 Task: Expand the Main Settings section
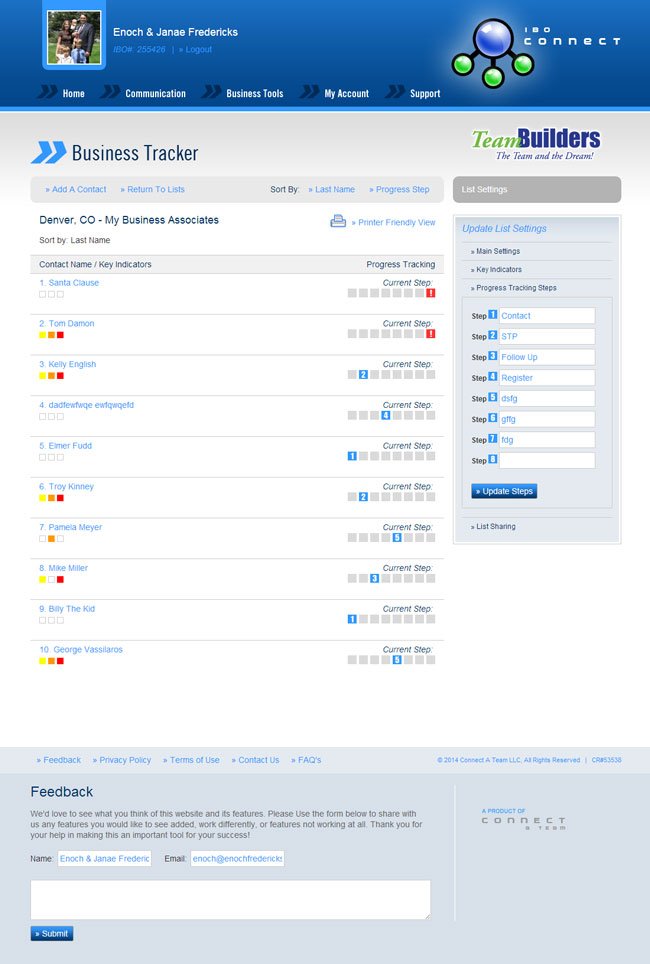coord(498,252)
